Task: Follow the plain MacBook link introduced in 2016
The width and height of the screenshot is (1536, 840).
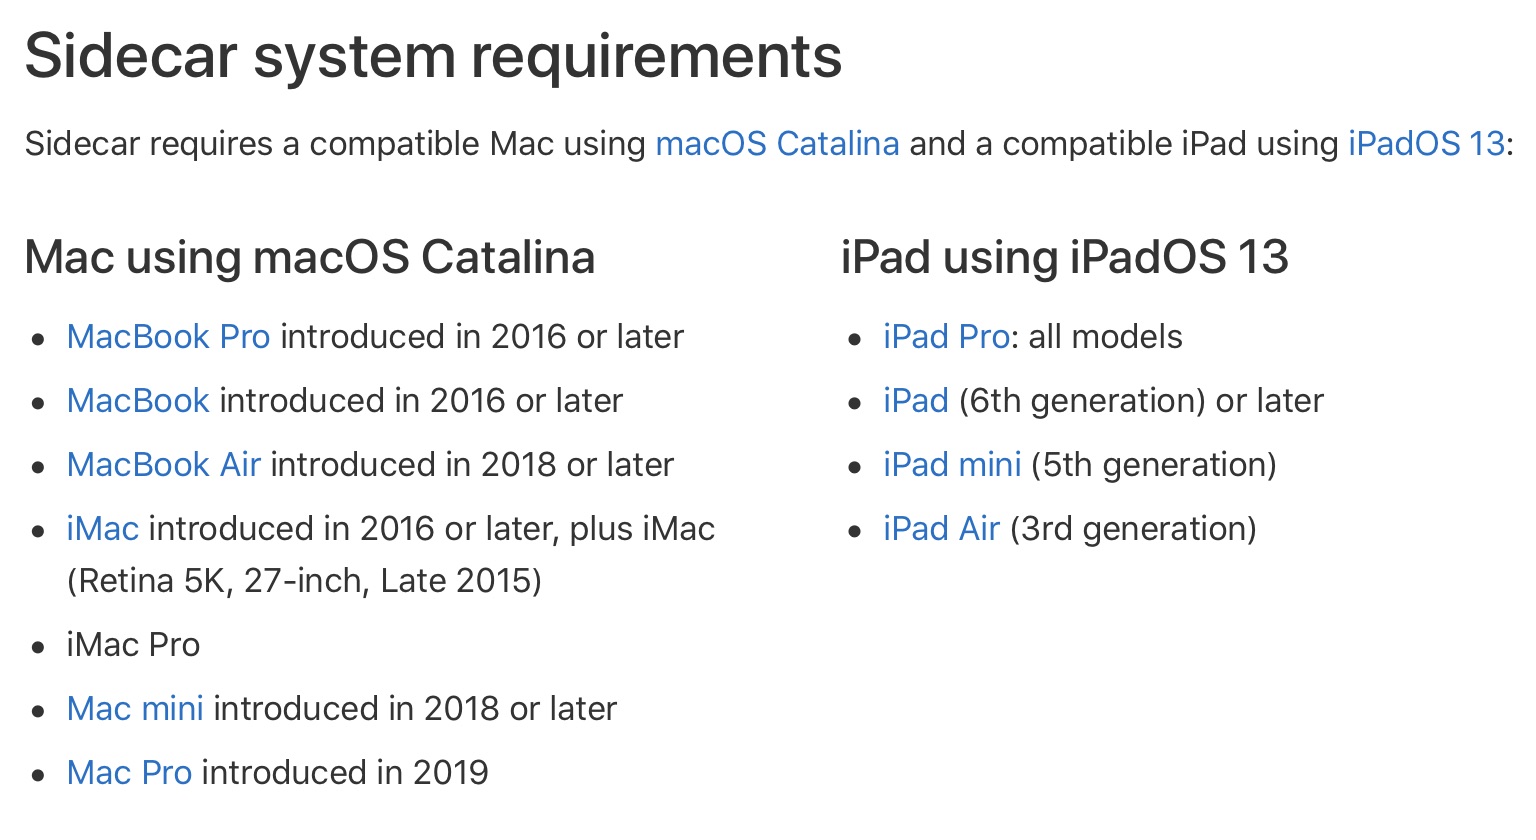Action: click(x=138, y=401)
